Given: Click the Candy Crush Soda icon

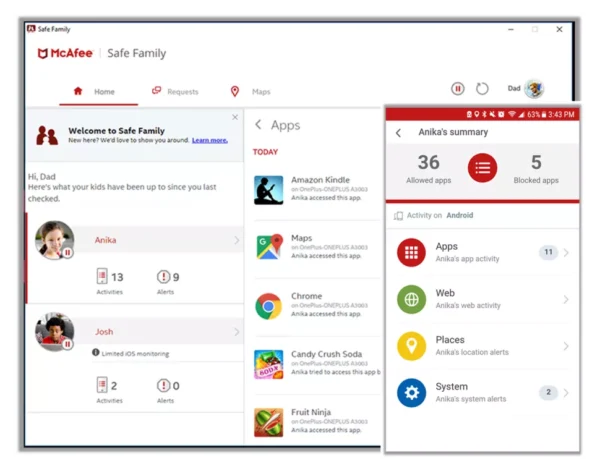Looking at the screenshot, I should pos(268,363).
